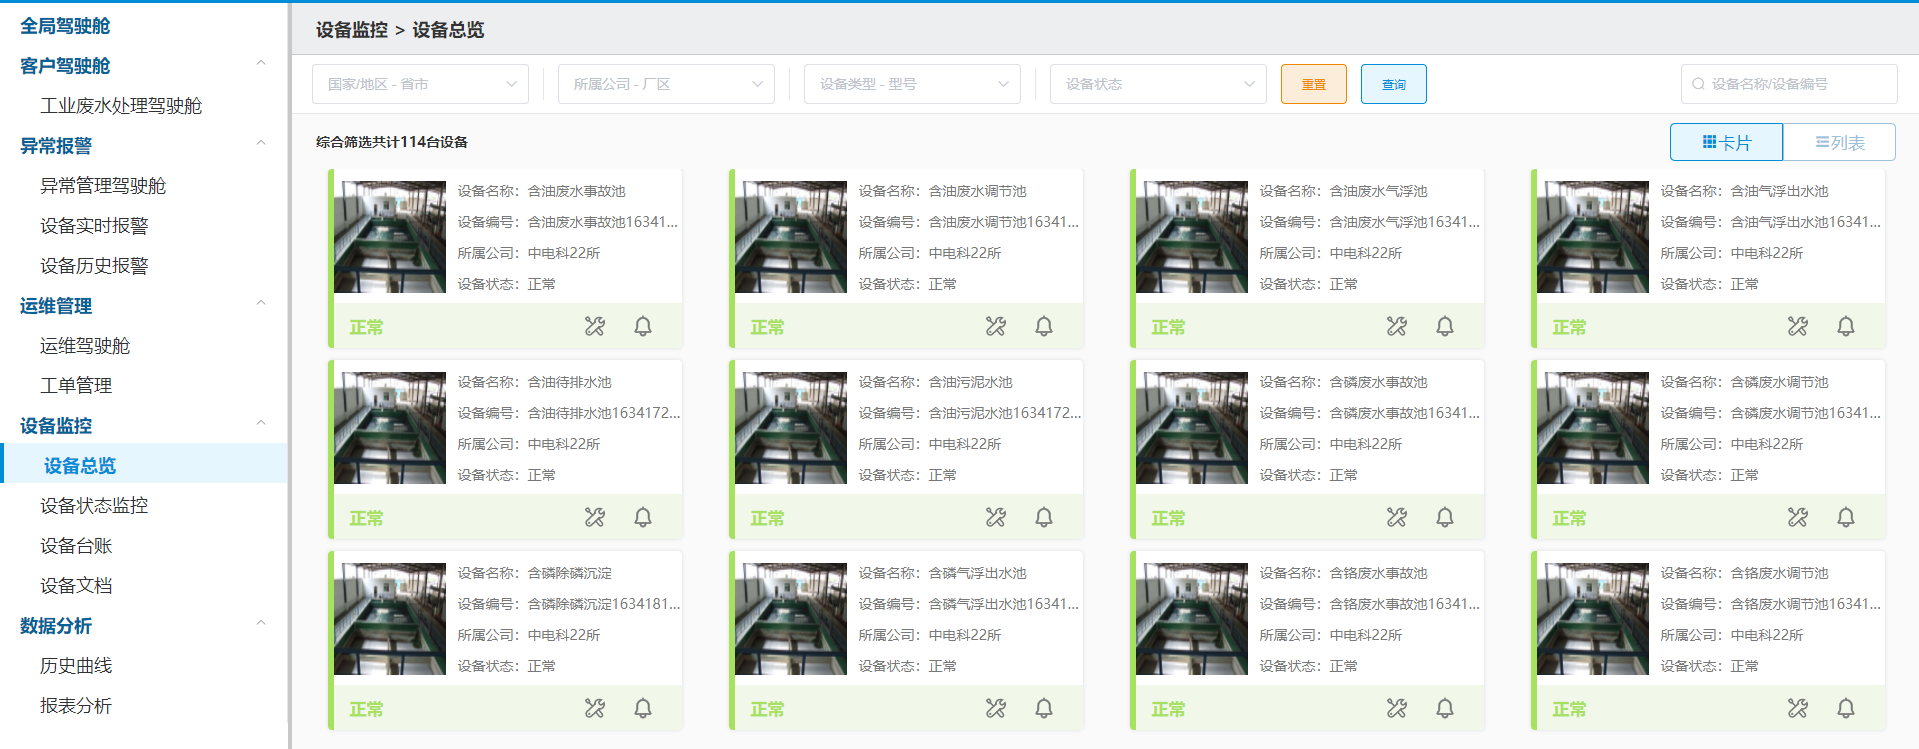Open 全局驾驶舱 in the sidebar

pos(65,26)
